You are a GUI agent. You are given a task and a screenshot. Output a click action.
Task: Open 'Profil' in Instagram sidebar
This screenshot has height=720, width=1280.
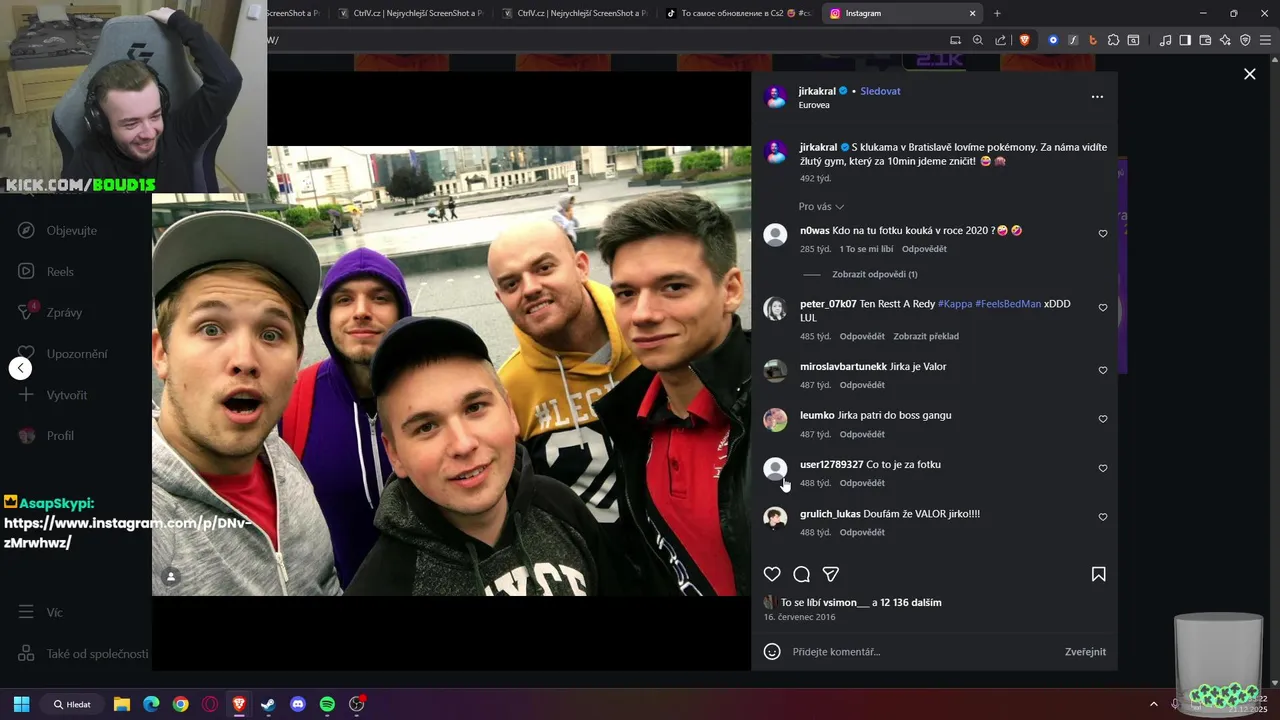(x=46, y=436)
